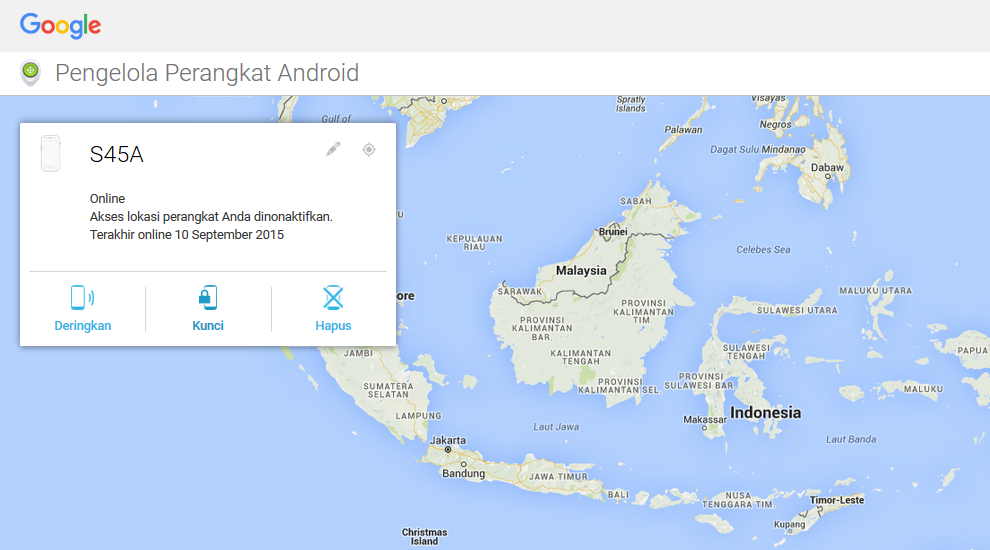The width and height of the screenshot is (990, 550).
Task: Click the Nusa Tenggara Tim. label
Action: click(738, 500)
